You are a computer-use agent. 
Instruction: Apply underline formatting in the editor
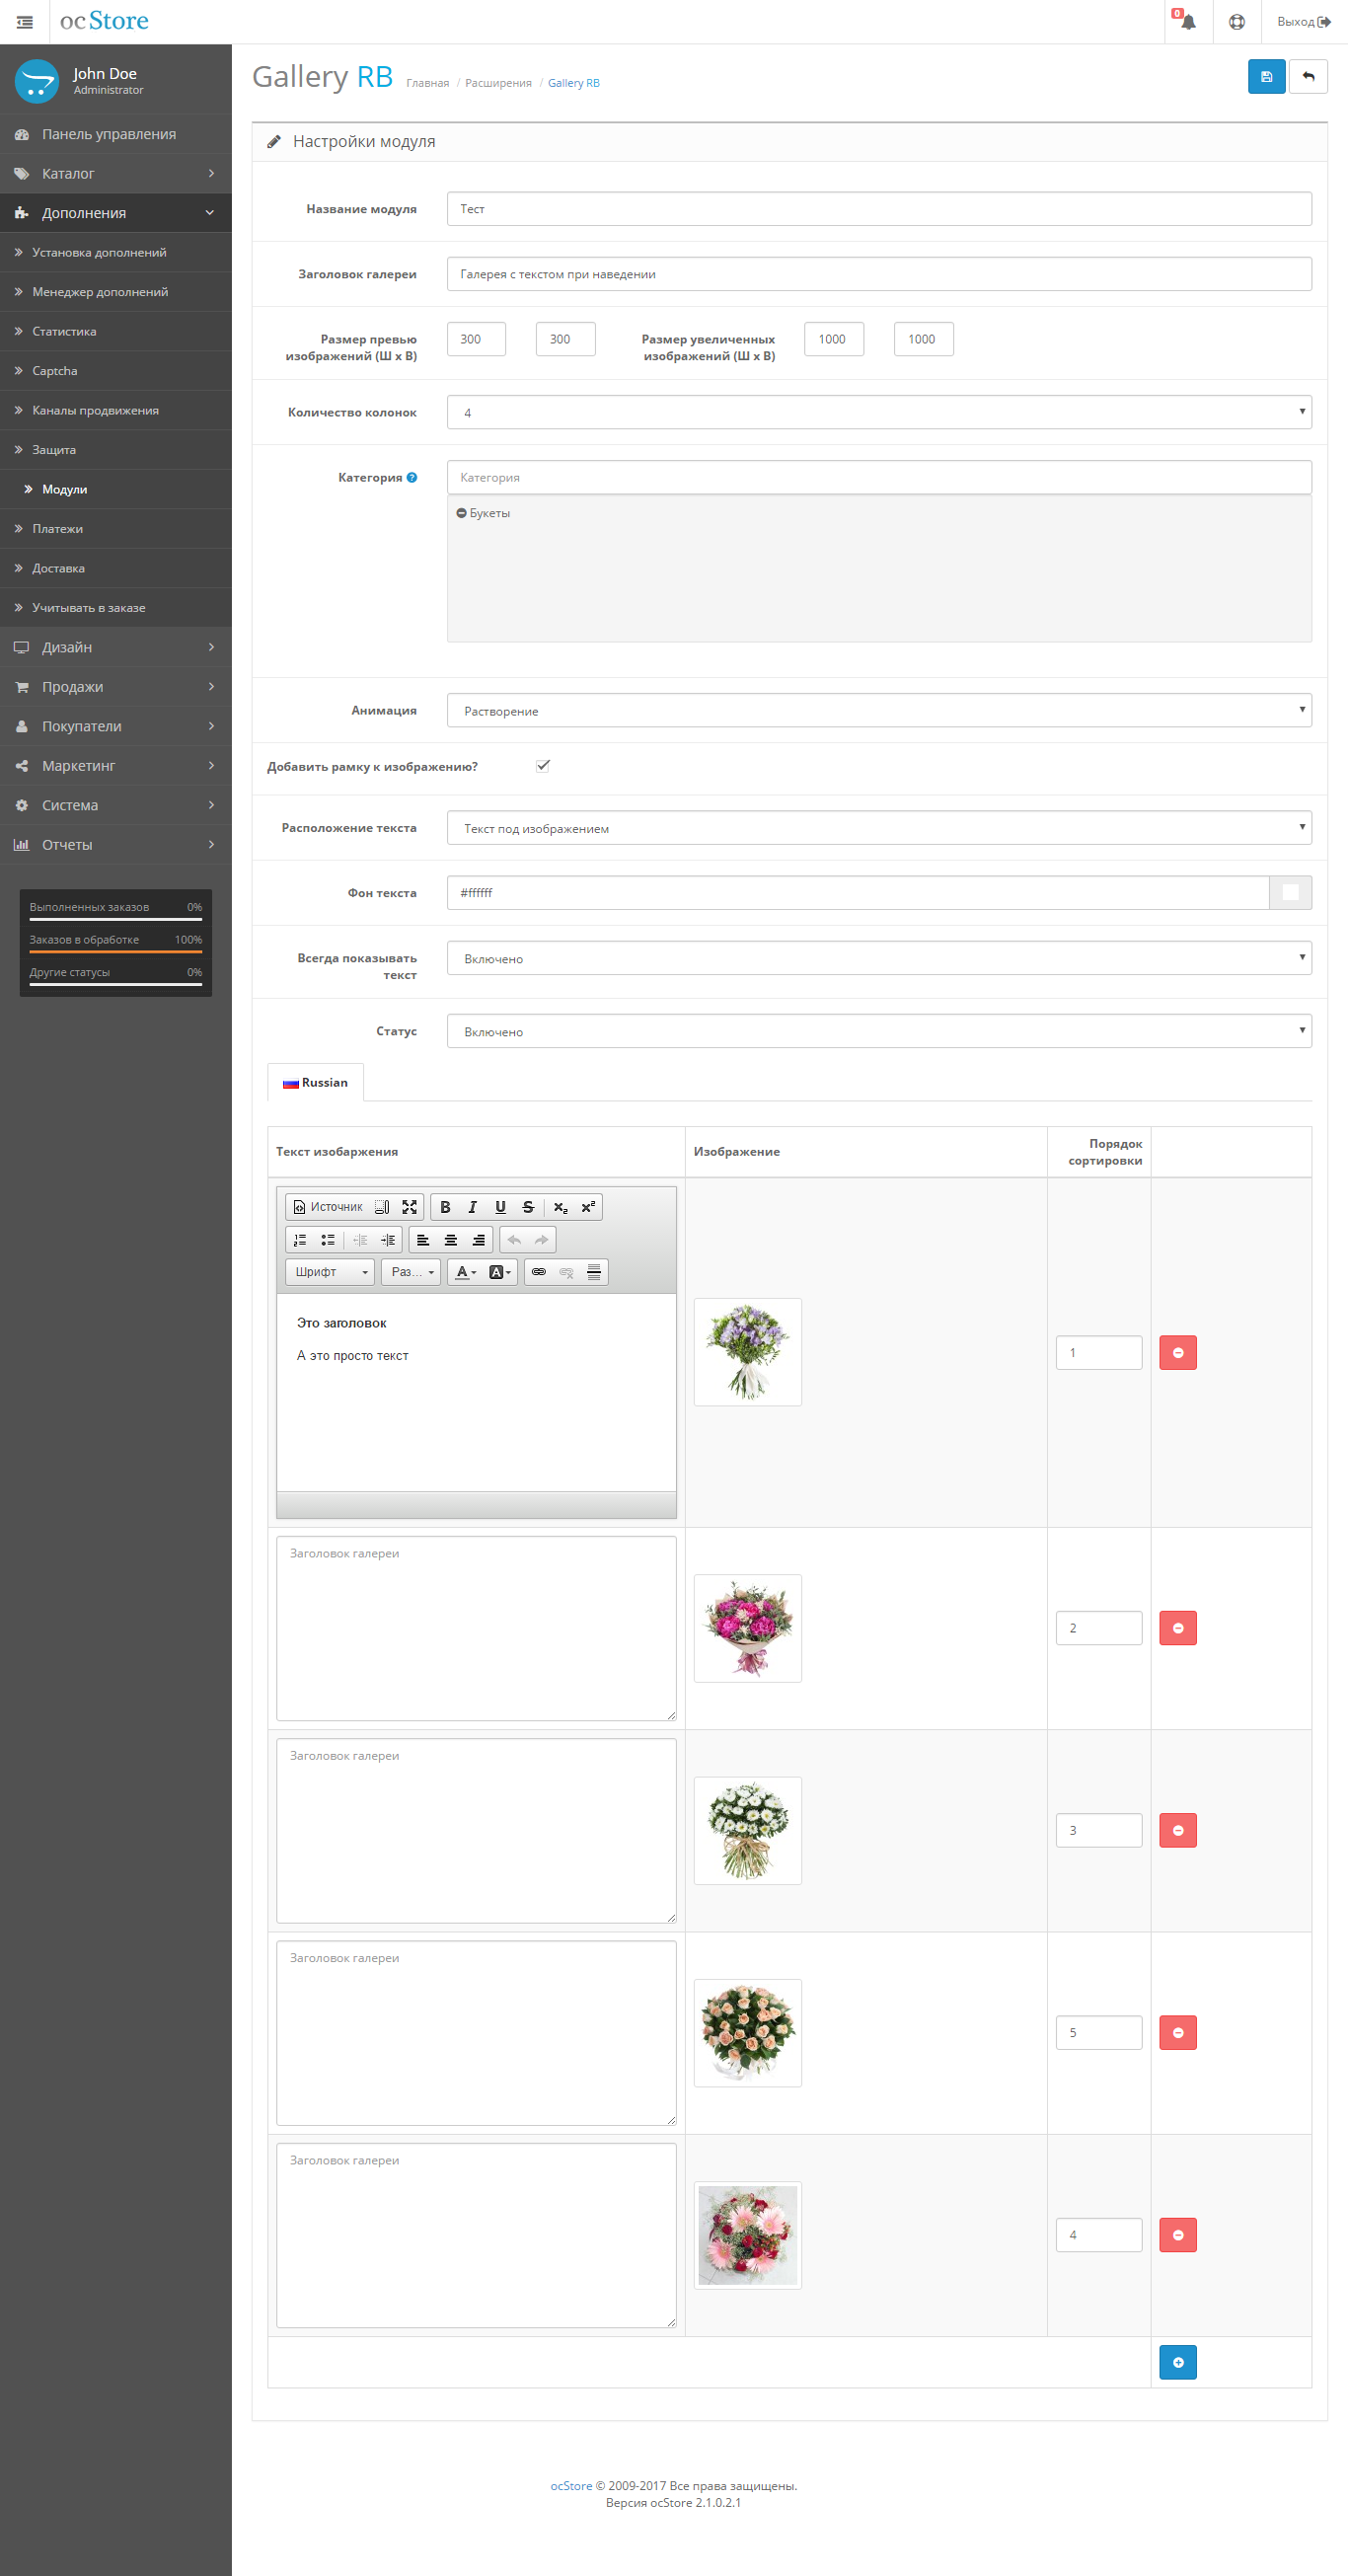pos(500,1207)
